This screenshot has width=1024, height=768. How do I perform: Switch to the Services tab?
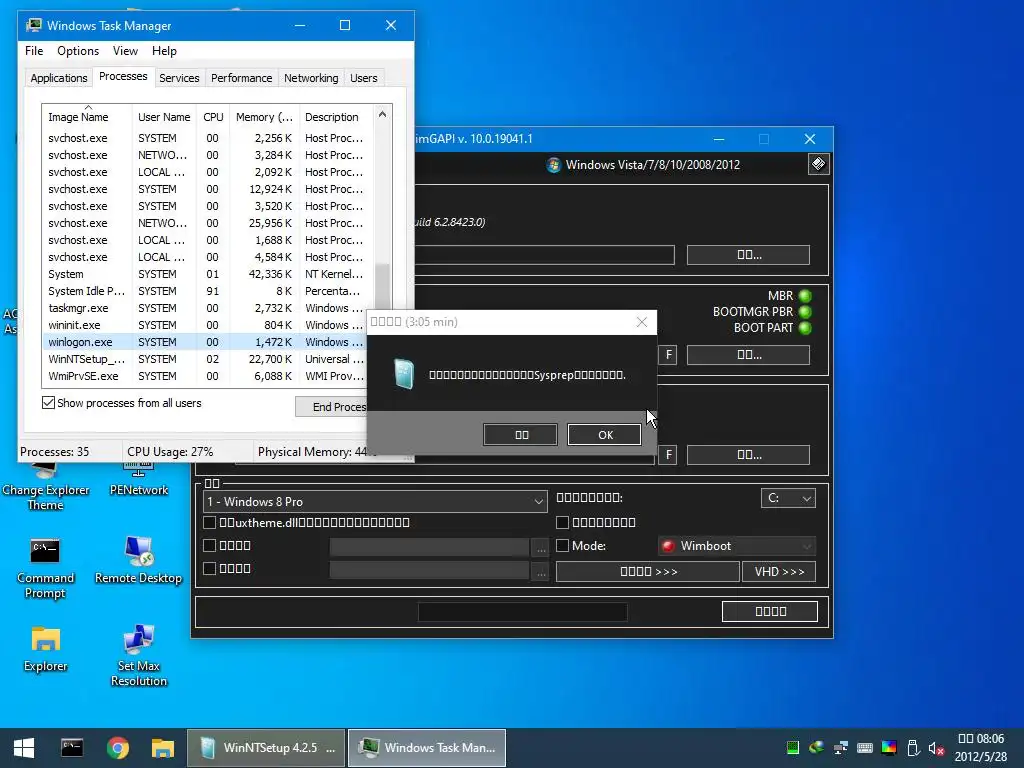179,78
